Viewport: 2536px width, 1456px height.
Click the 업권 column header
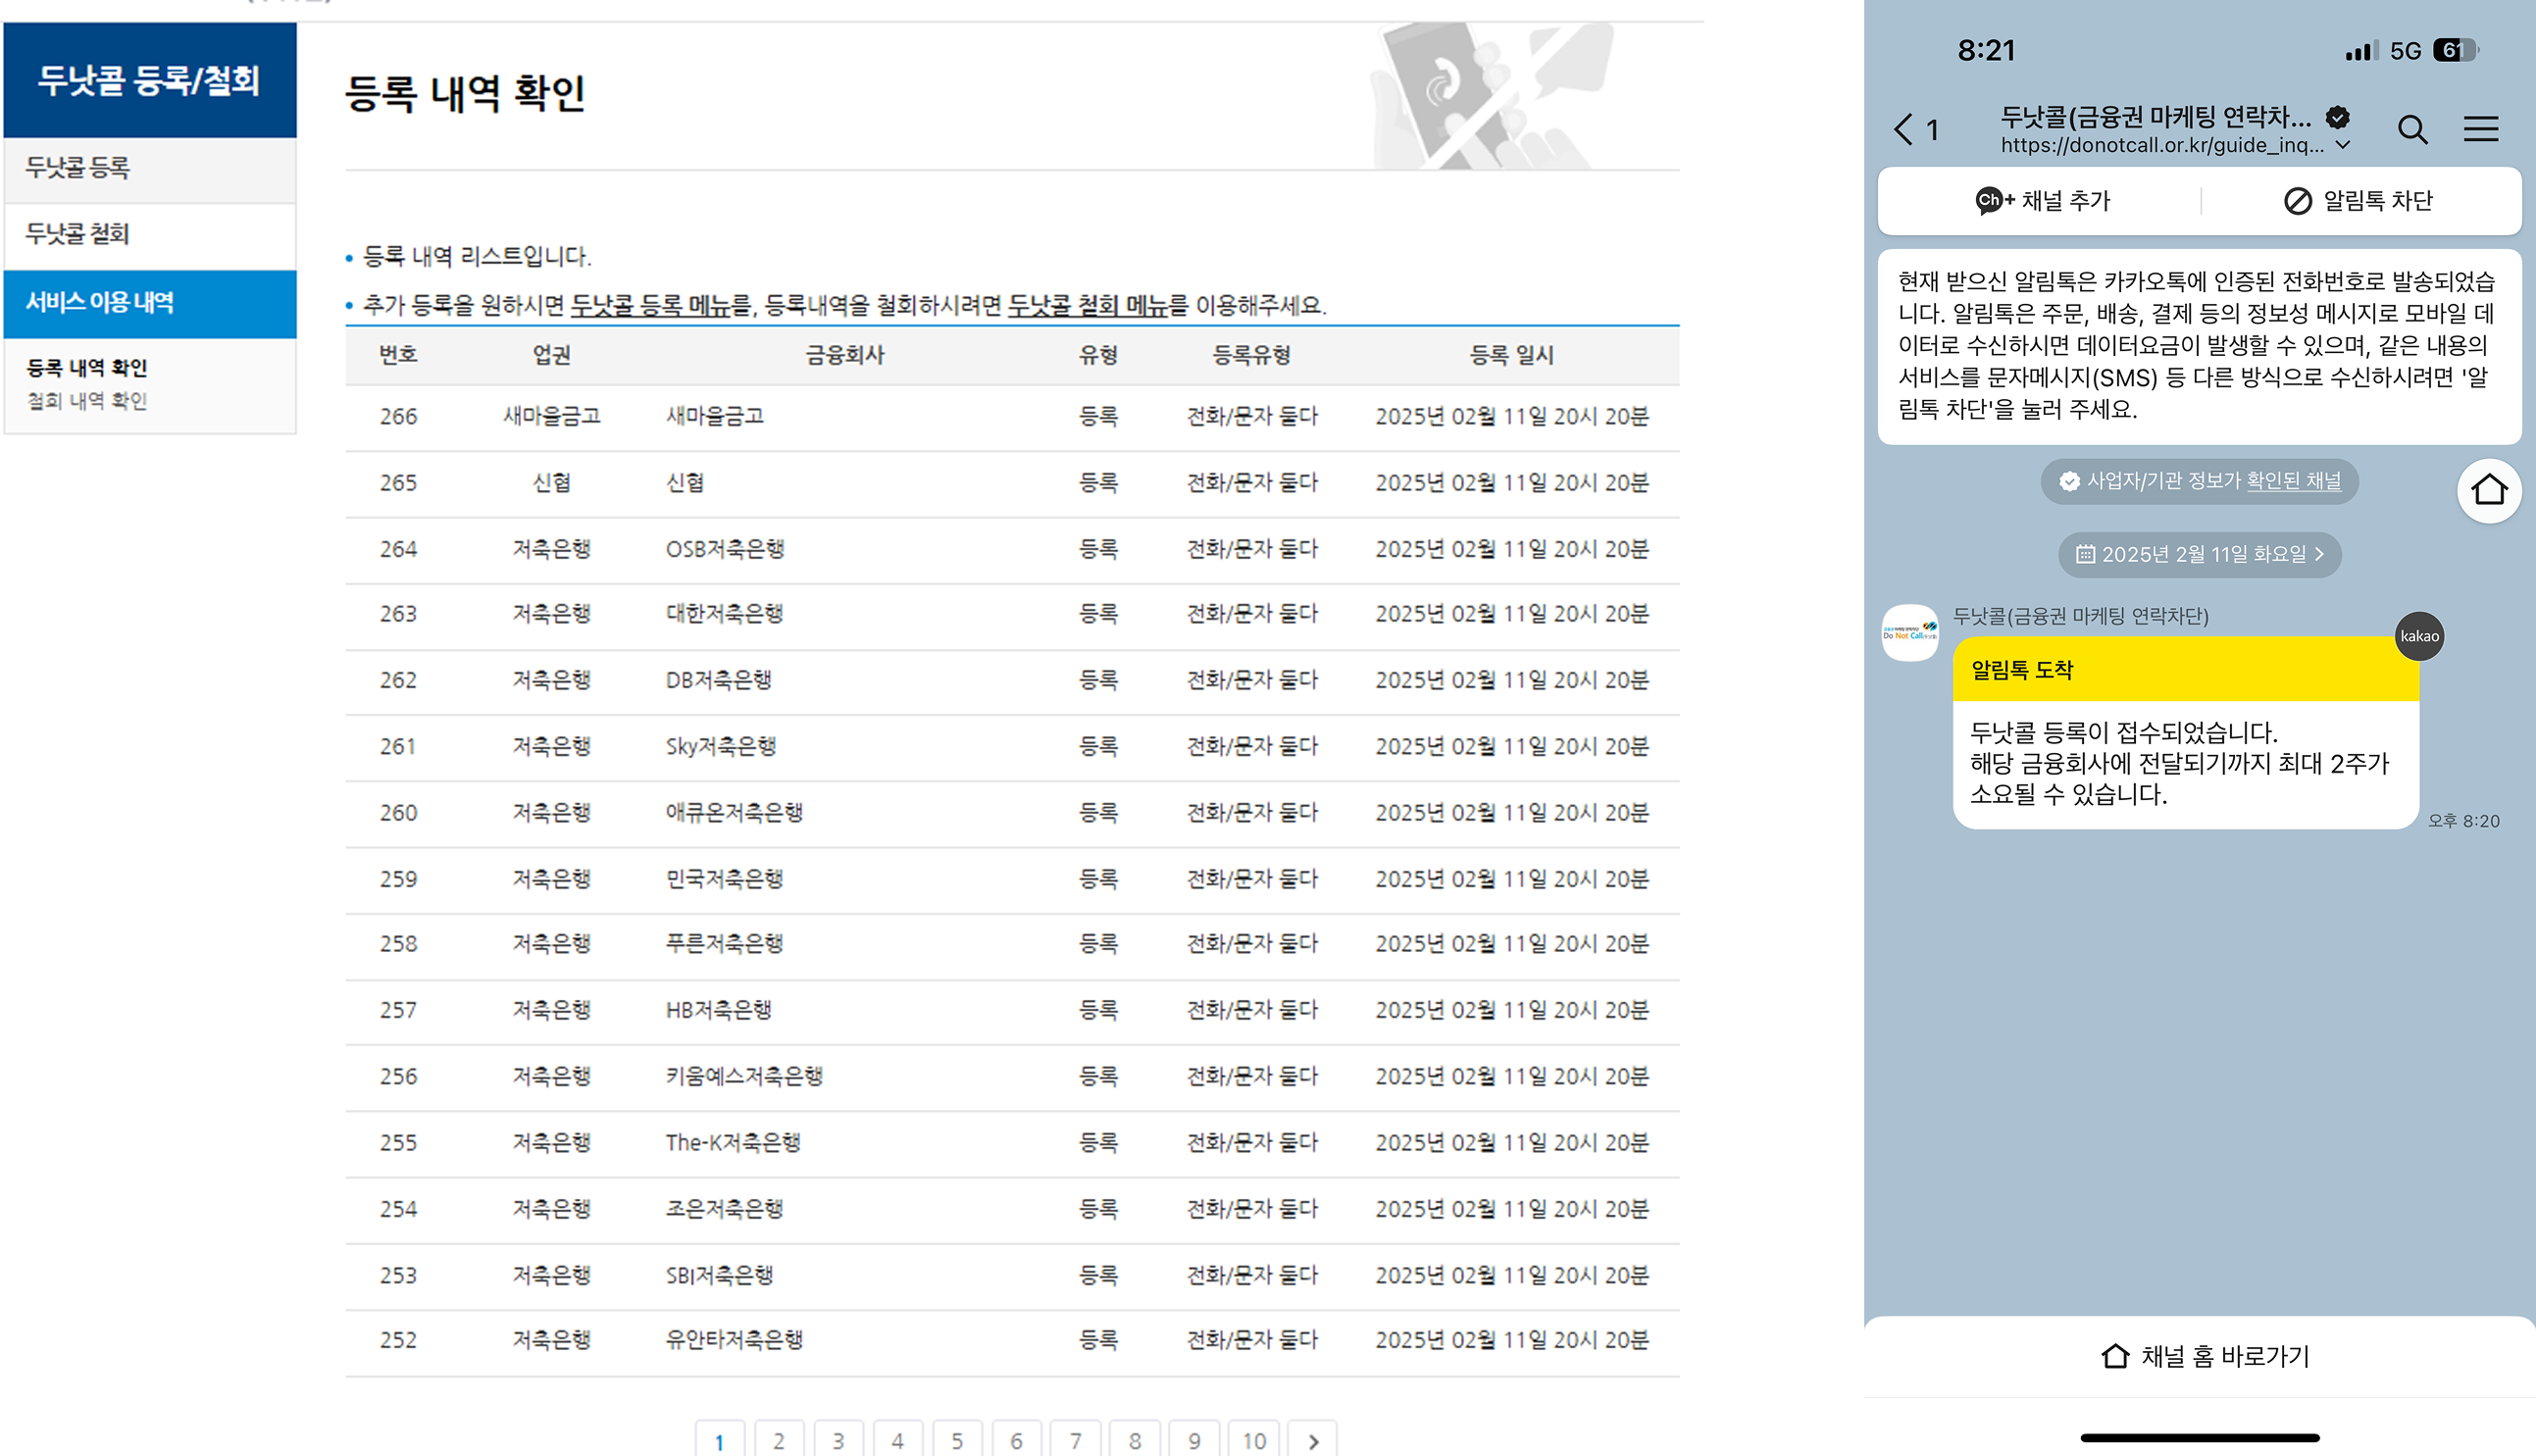point(551,355)
